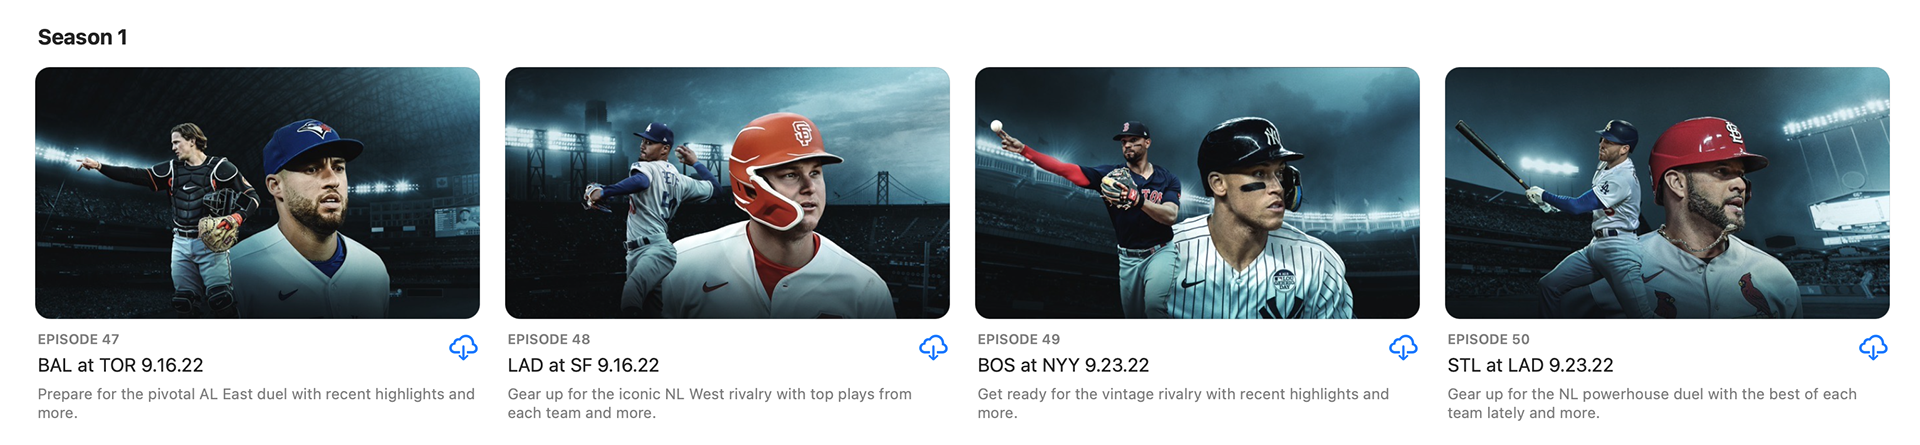The height and width of the screenshot is (445, 1920).
Task: Open the STL at LAD episode thumbnail
Action: 1667,193
